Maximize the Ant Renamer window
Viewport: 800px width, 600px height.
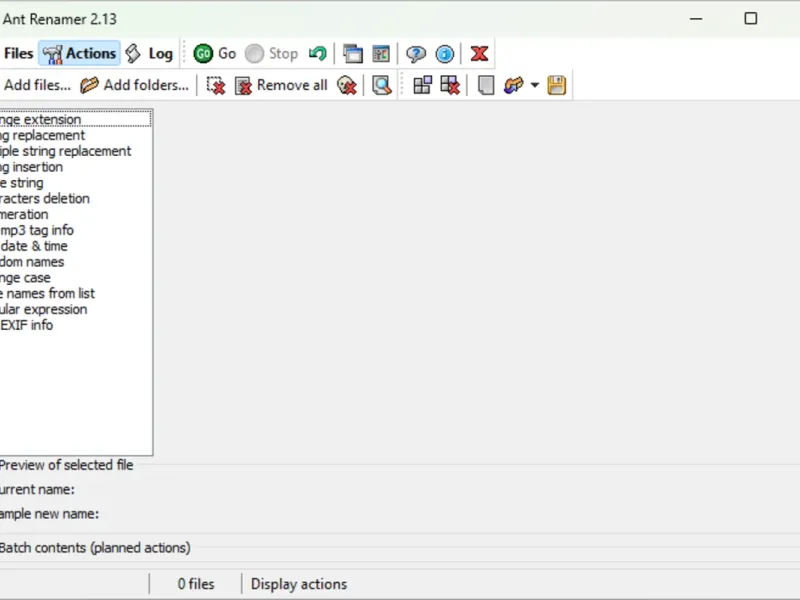pyautogui.click(x=751, y=19)
